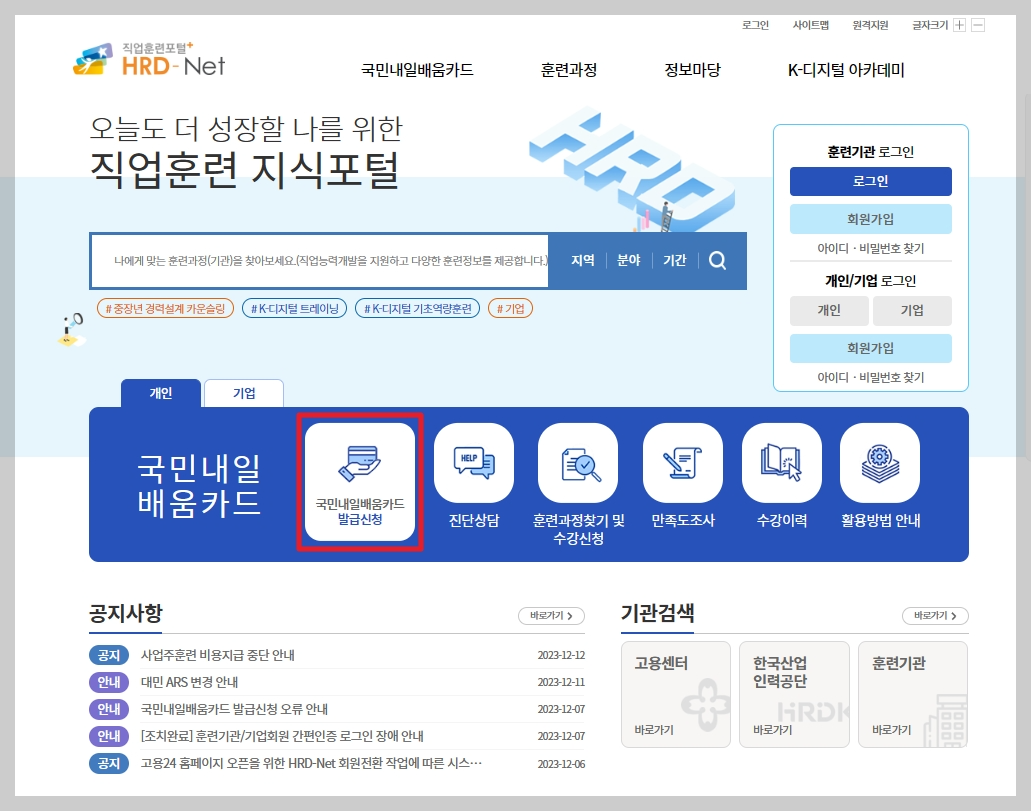1031x811 pixels.
Task: Decrease font size with minus icon
Action: click(x=978, y=25)
